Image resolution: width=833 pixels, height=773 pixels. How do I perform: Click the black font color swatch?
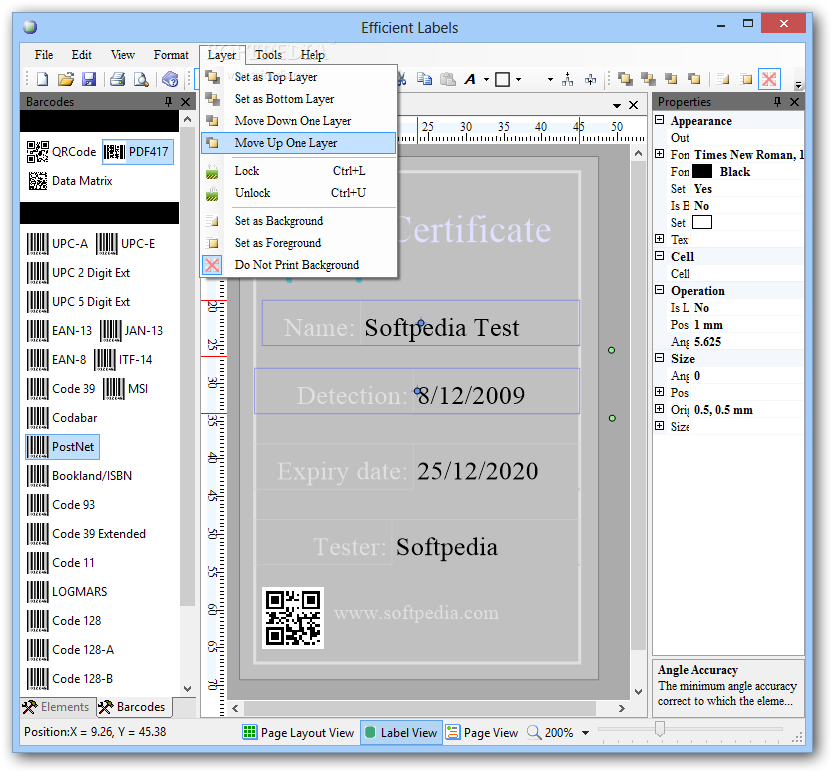pos(702,171)
